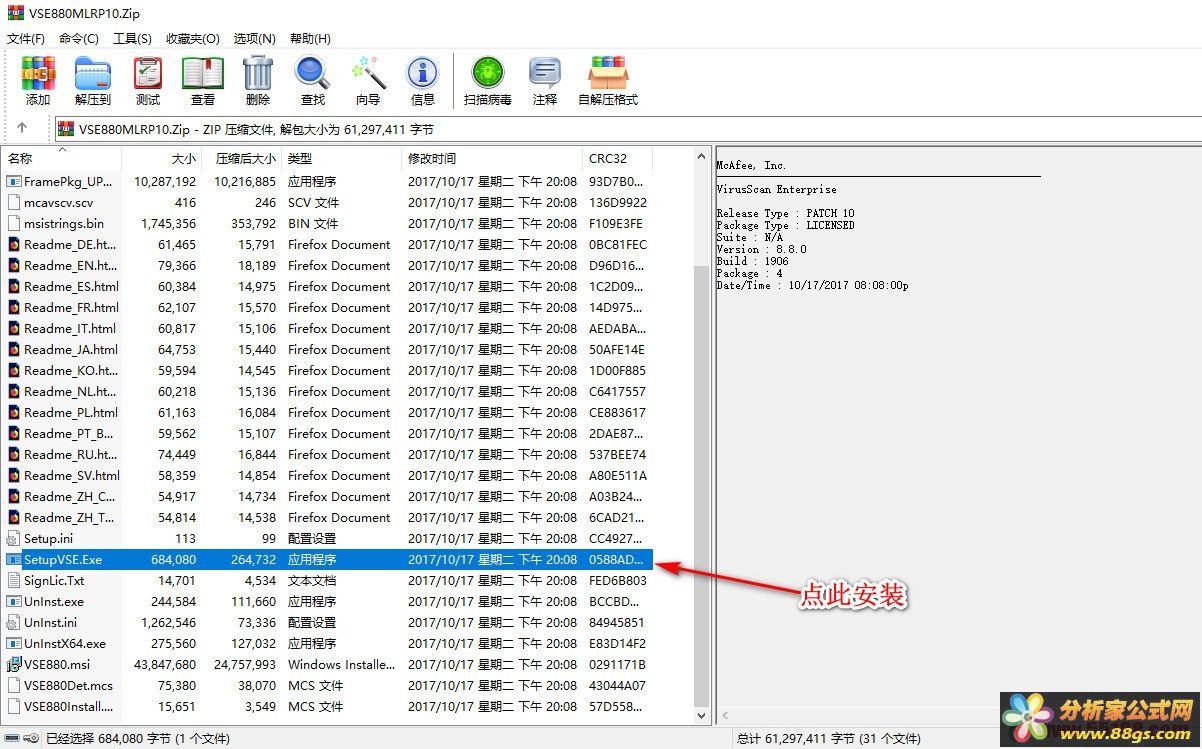Select the Readme_IT.html file
Screen dimensions: 1202x749
pyautogui.click(x=70, y=328)
